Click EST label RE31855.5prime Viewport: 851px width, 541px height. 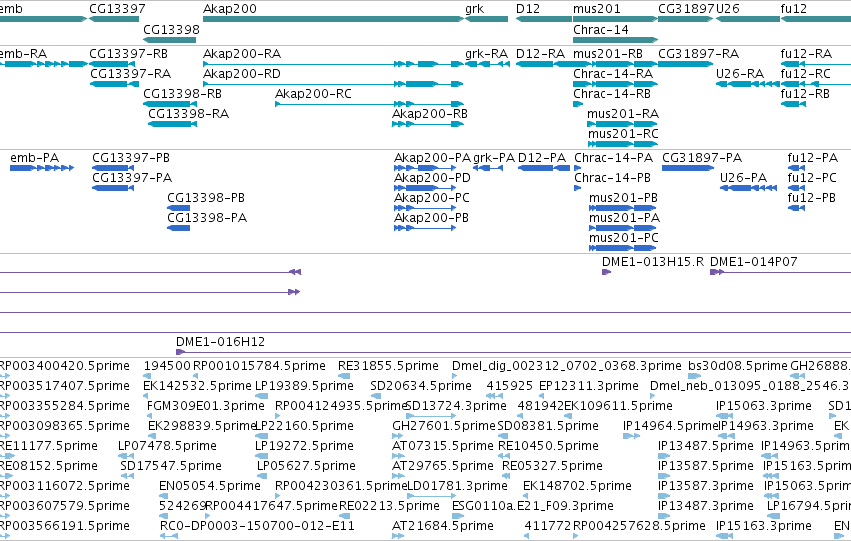[388, 366]
